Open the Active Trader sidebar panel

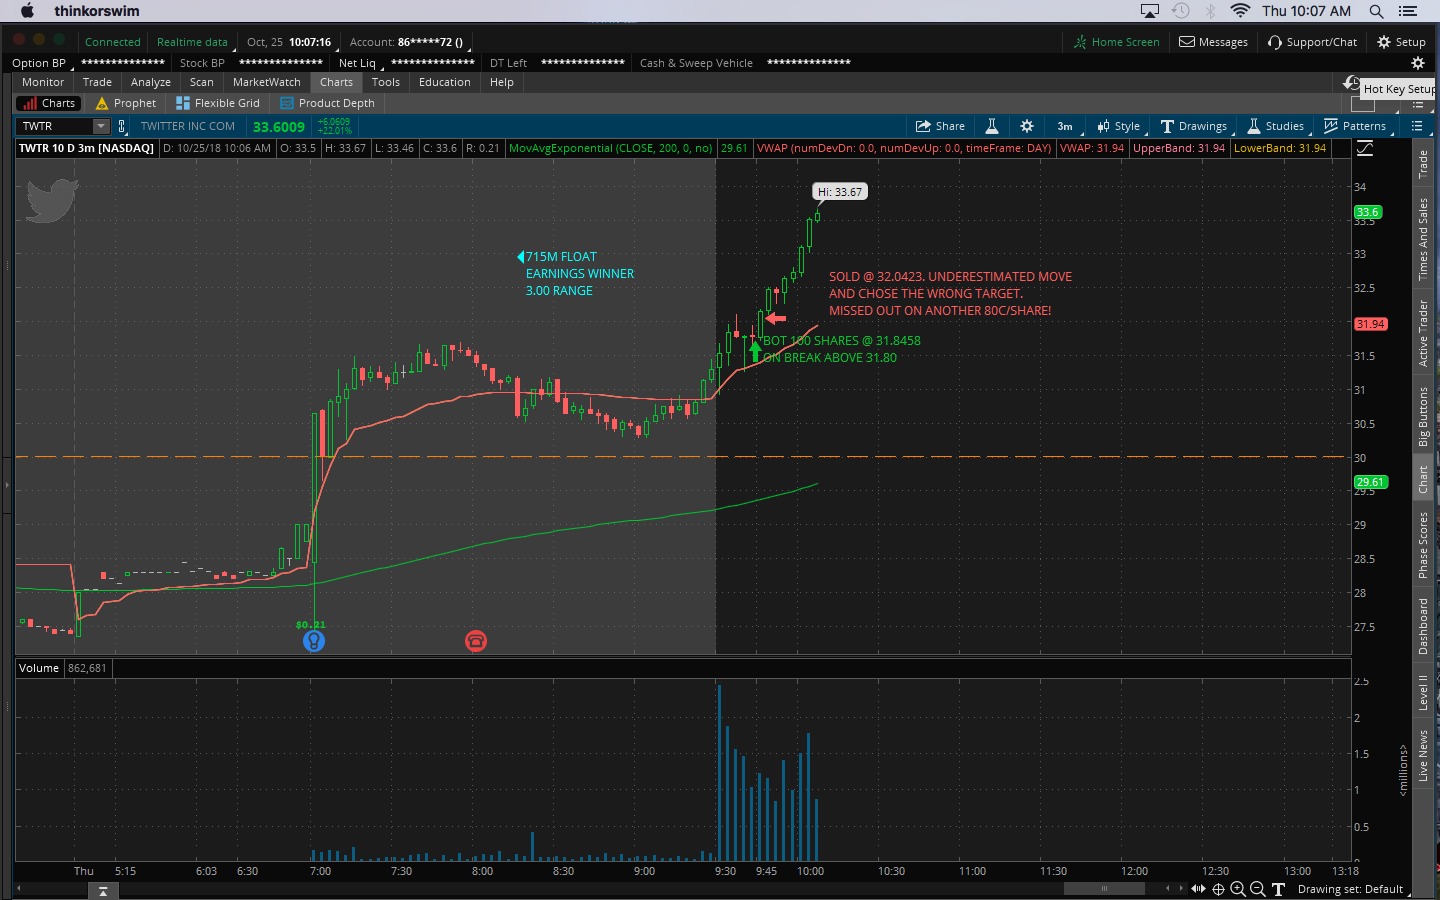coord(1423,333)
